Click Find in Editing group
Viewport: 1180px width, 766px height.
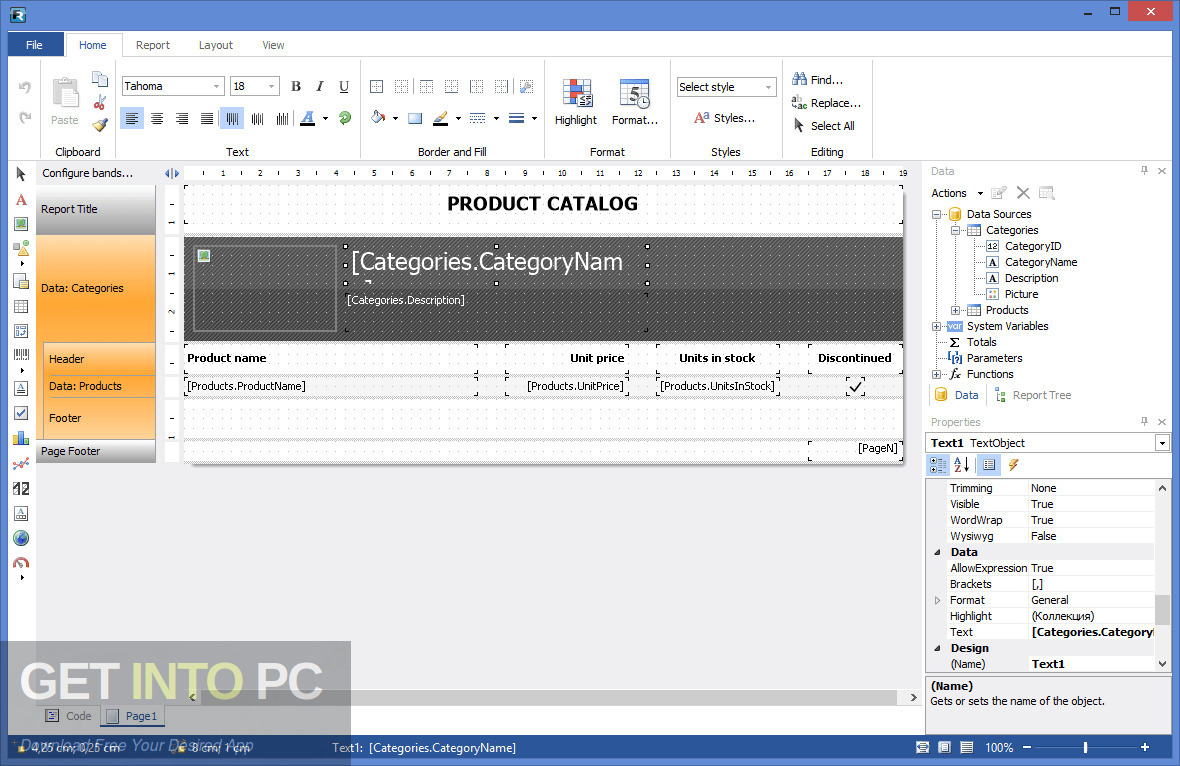click(817, 79)
